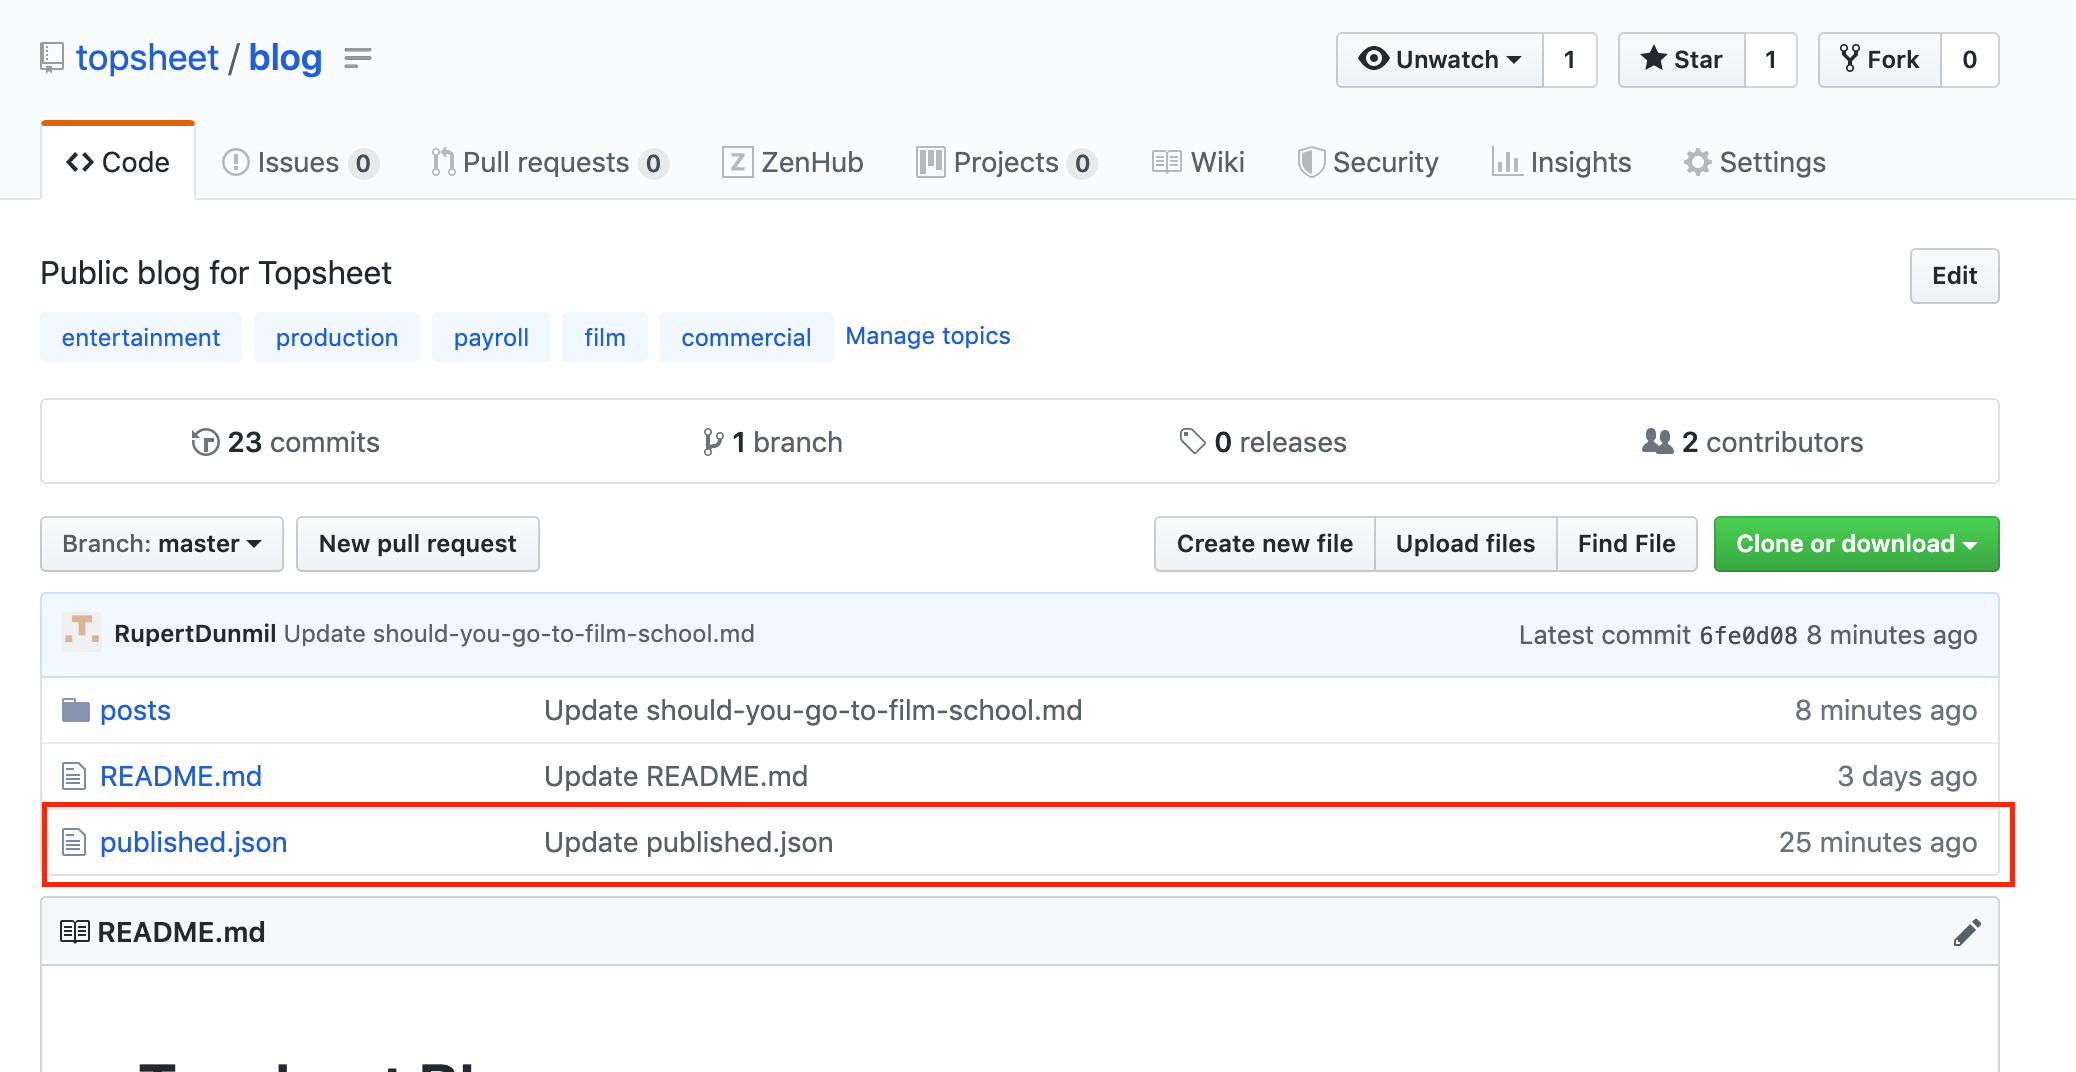Select the entertainment topic tag
The height and width of the screenshot is (1072, 2076).
click(141, 338)
